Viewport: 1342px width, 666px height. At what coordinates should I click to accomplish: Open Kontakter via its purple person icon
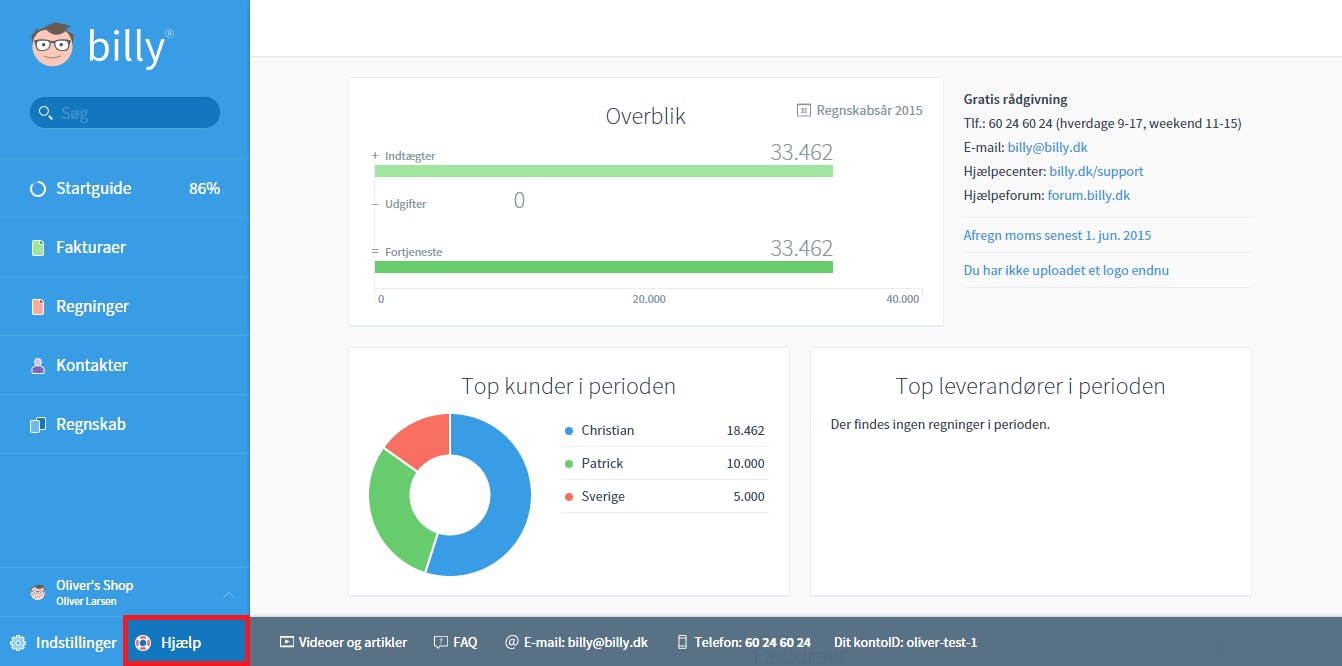tap(38, 365)
